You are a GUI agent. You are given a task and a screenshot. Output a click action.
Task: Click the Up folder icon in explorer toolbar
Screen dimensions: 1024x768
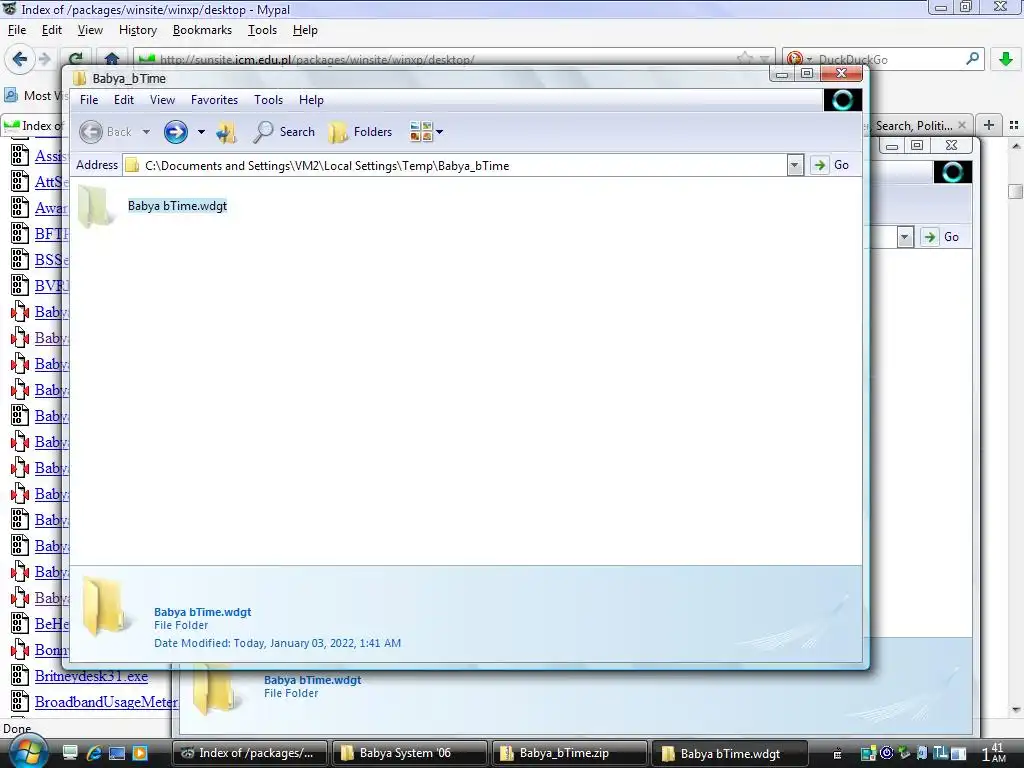(226, 132)
